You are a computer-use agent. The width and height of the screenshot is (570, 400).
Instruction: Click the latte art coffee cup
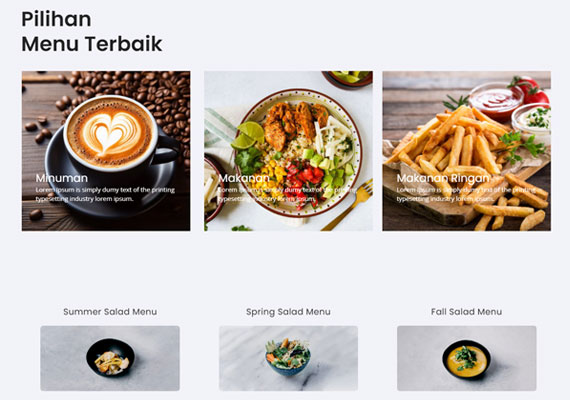(x=111, y=134)
